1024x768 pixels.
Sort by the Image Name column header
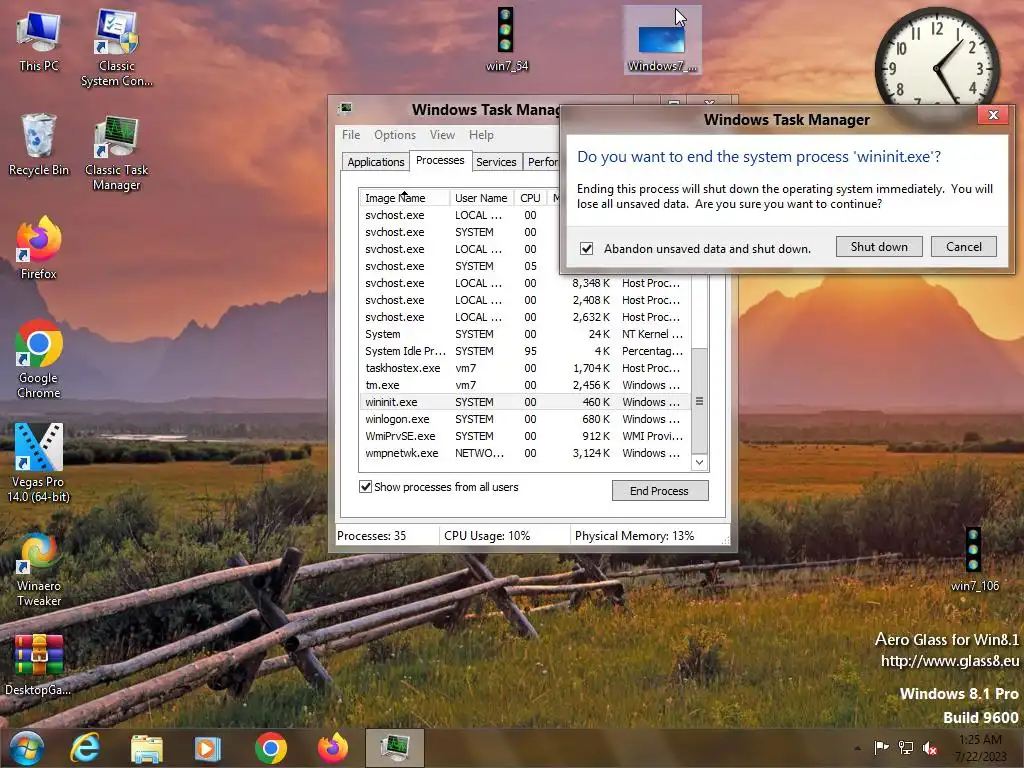point(404,198)
